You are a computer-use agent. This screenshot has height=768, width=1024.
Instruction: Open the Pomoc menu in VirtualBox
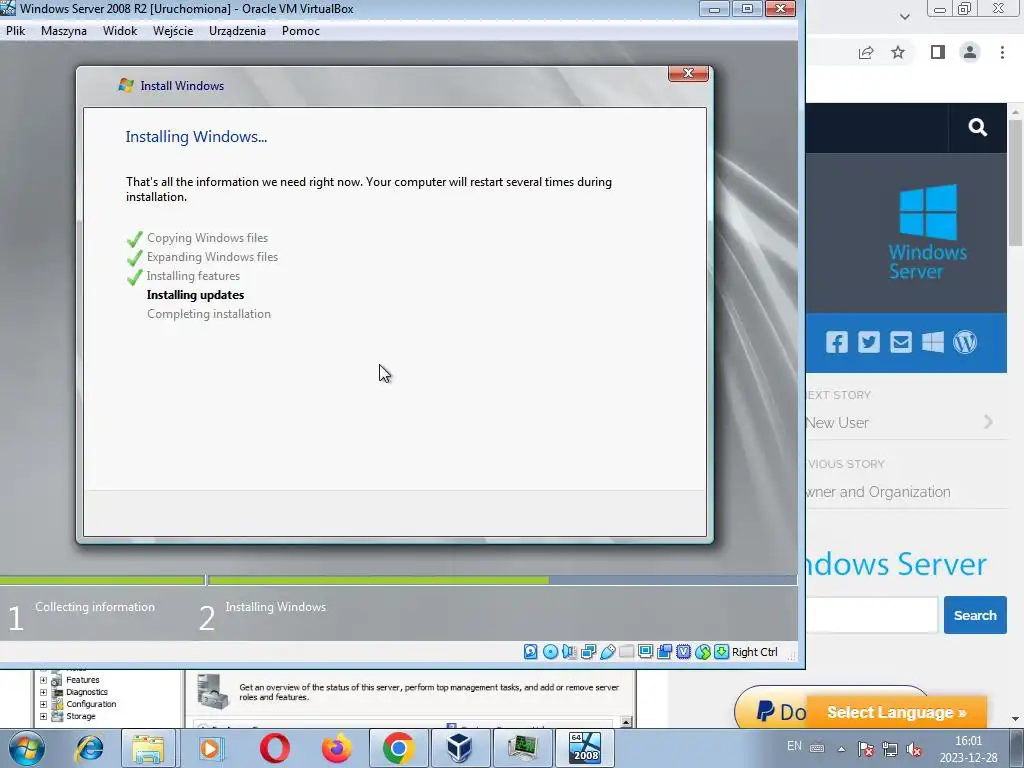coord(300,31)
